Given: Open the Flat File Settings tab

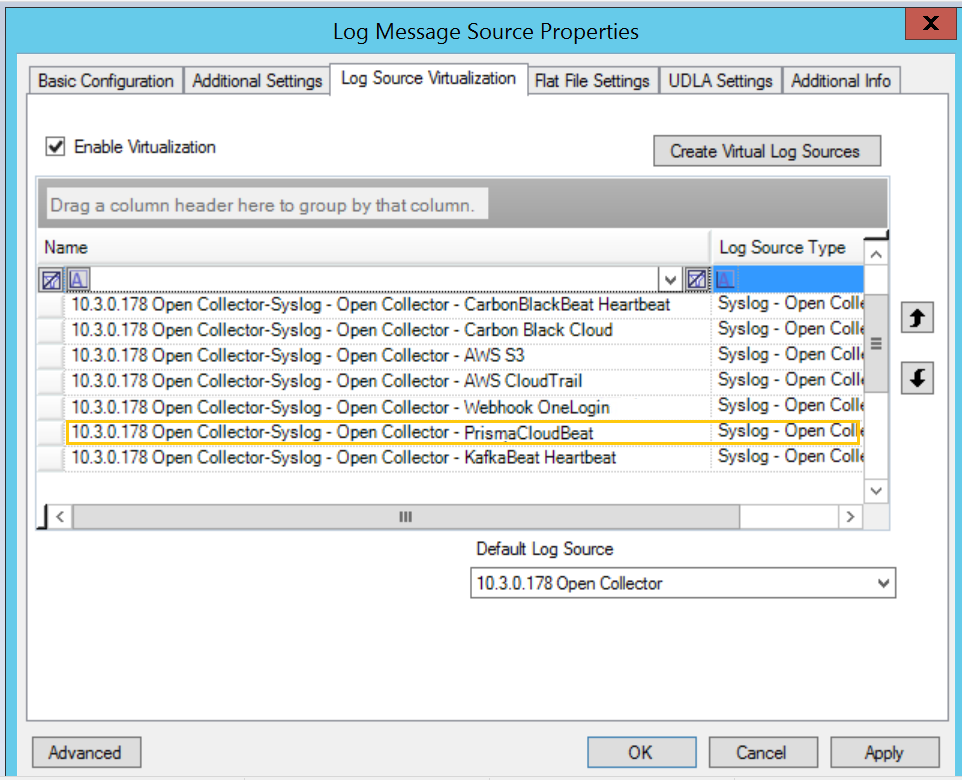Looking at the screenshot, I should click(592, 81).
